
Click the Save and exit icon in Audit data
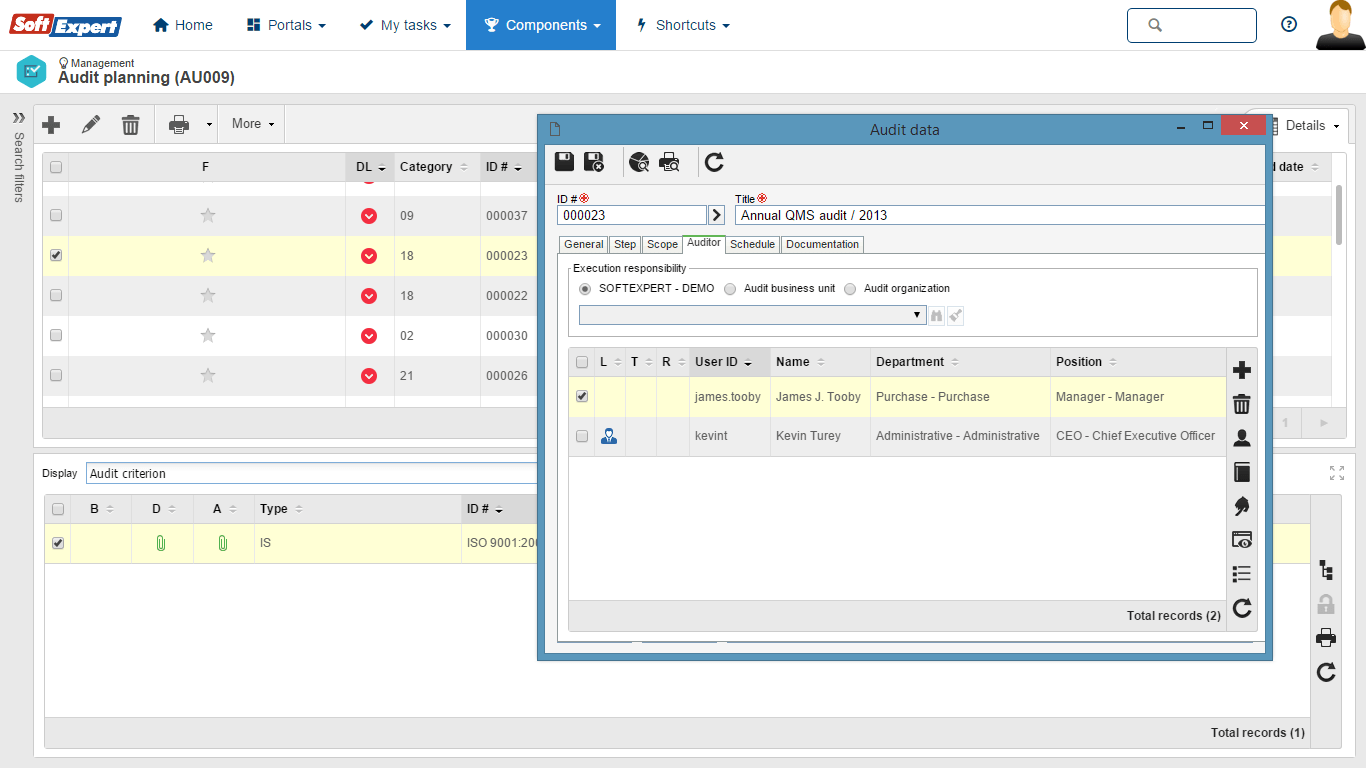tap(594, 162)
